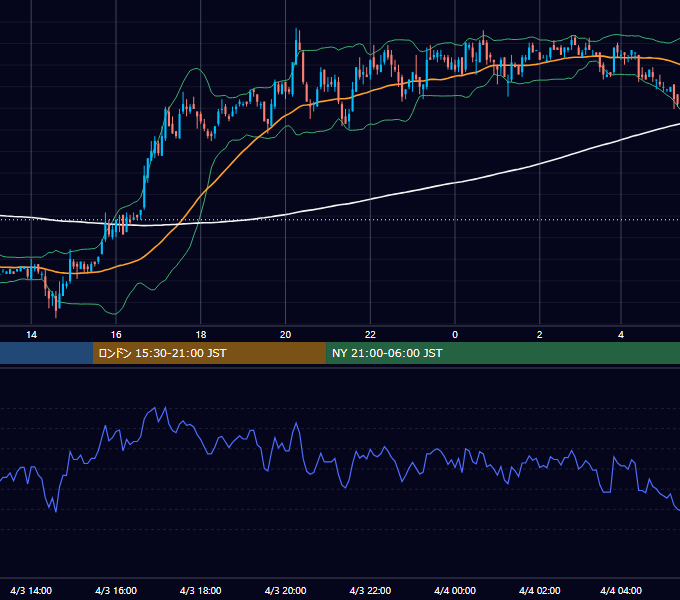This screenshot has width=680, height=600.
Task: Click the 4/4 04:00 date label
Action: click(x=621, y=590)
